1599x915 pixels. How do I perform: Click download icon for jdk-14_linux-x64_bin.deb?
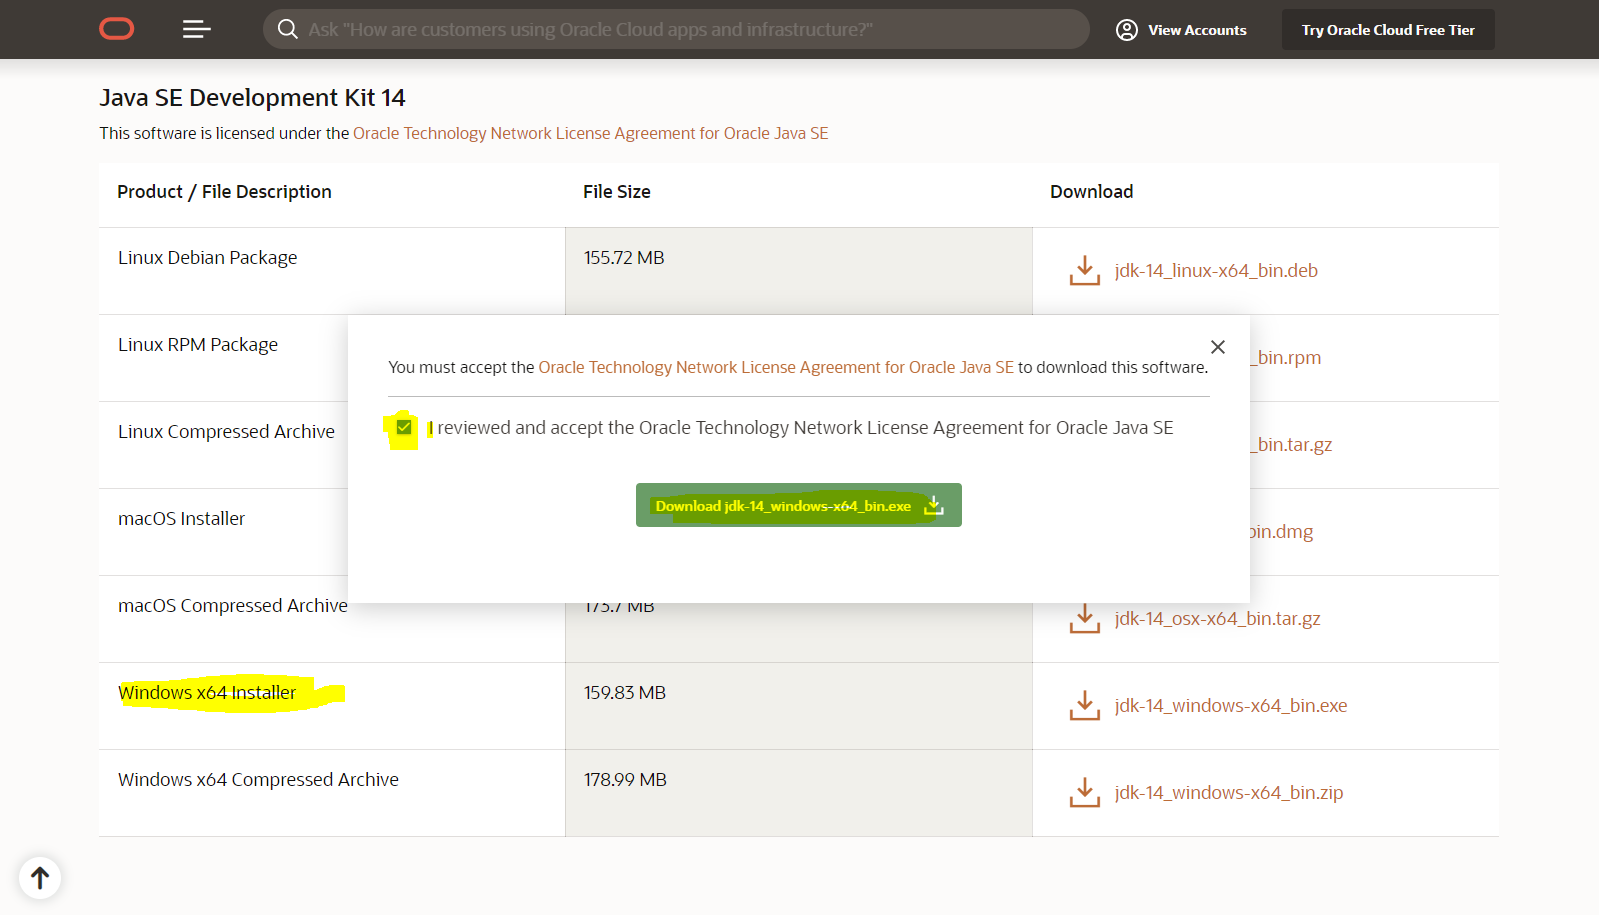(1084, 270)
